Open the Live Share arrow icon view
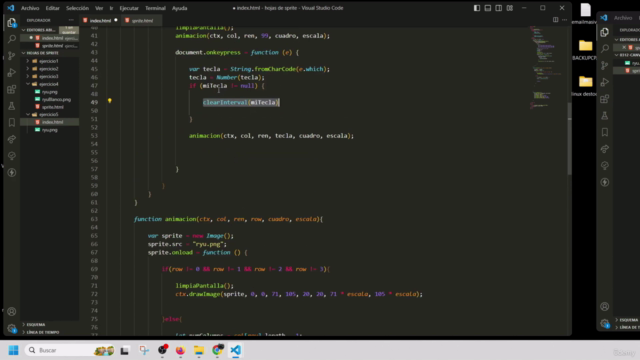Viewport: 640px width, 360px height. 11,139
